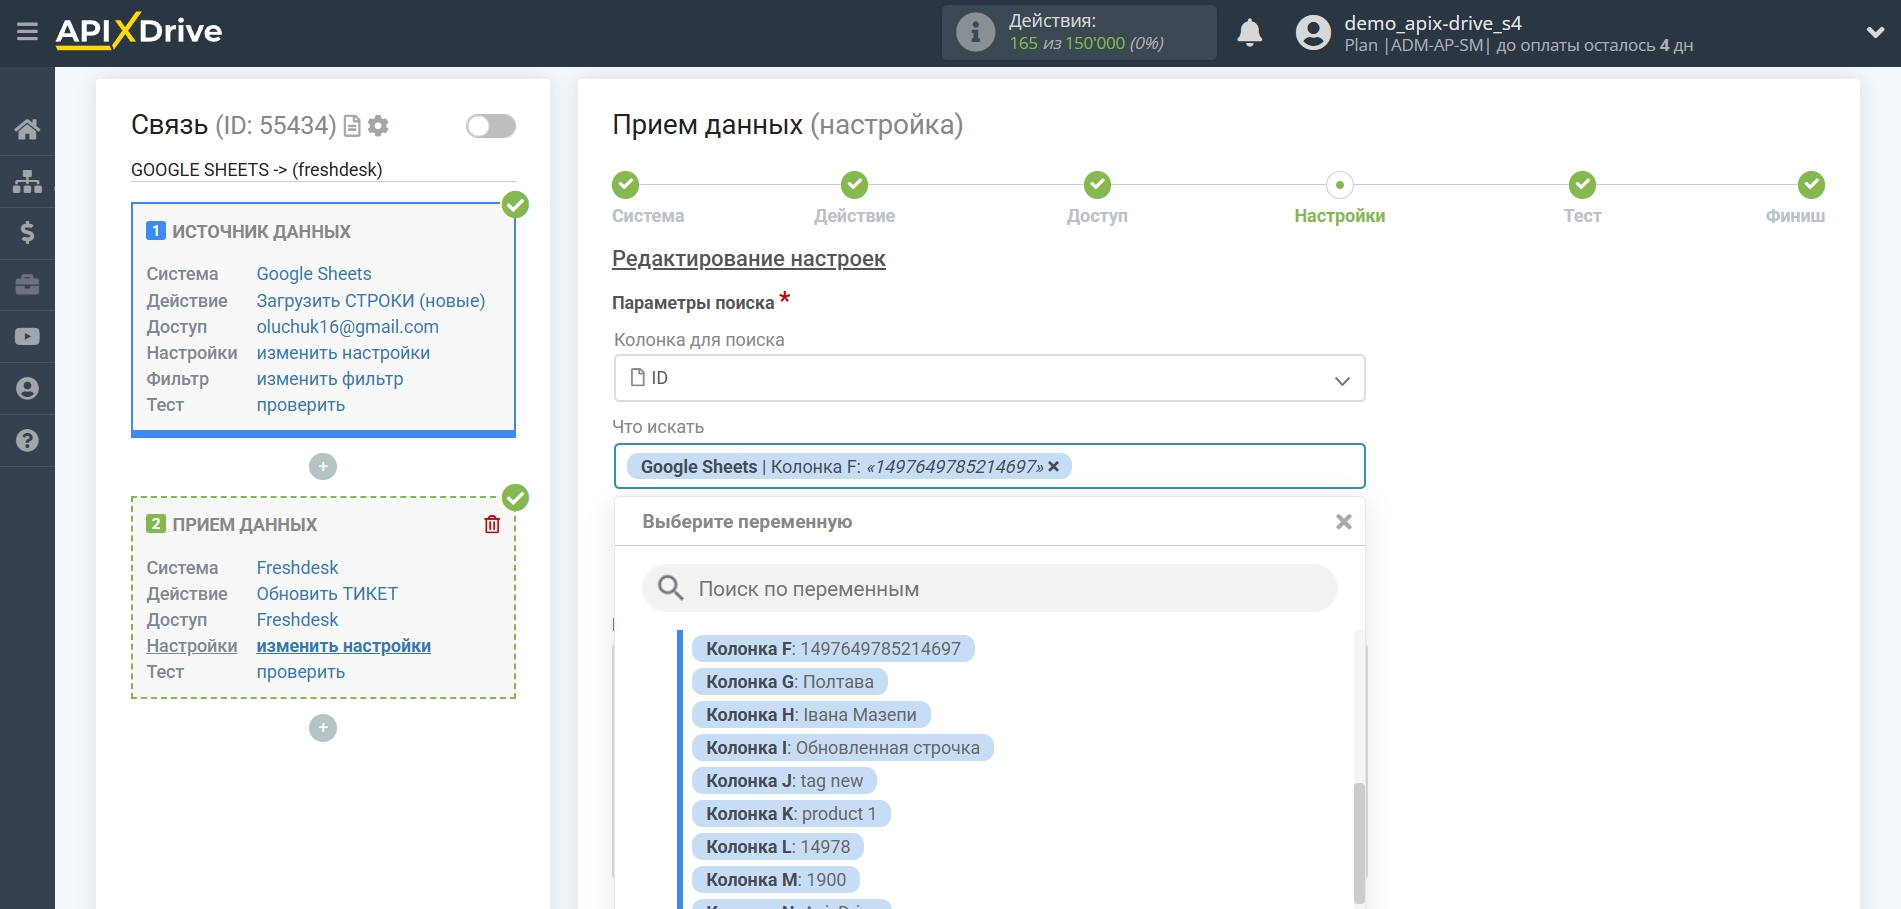This screenshot has width=1901, height=909.
Task: Click the ПРИЕМ ДАННЫХ block header
Action: point(244,525)
